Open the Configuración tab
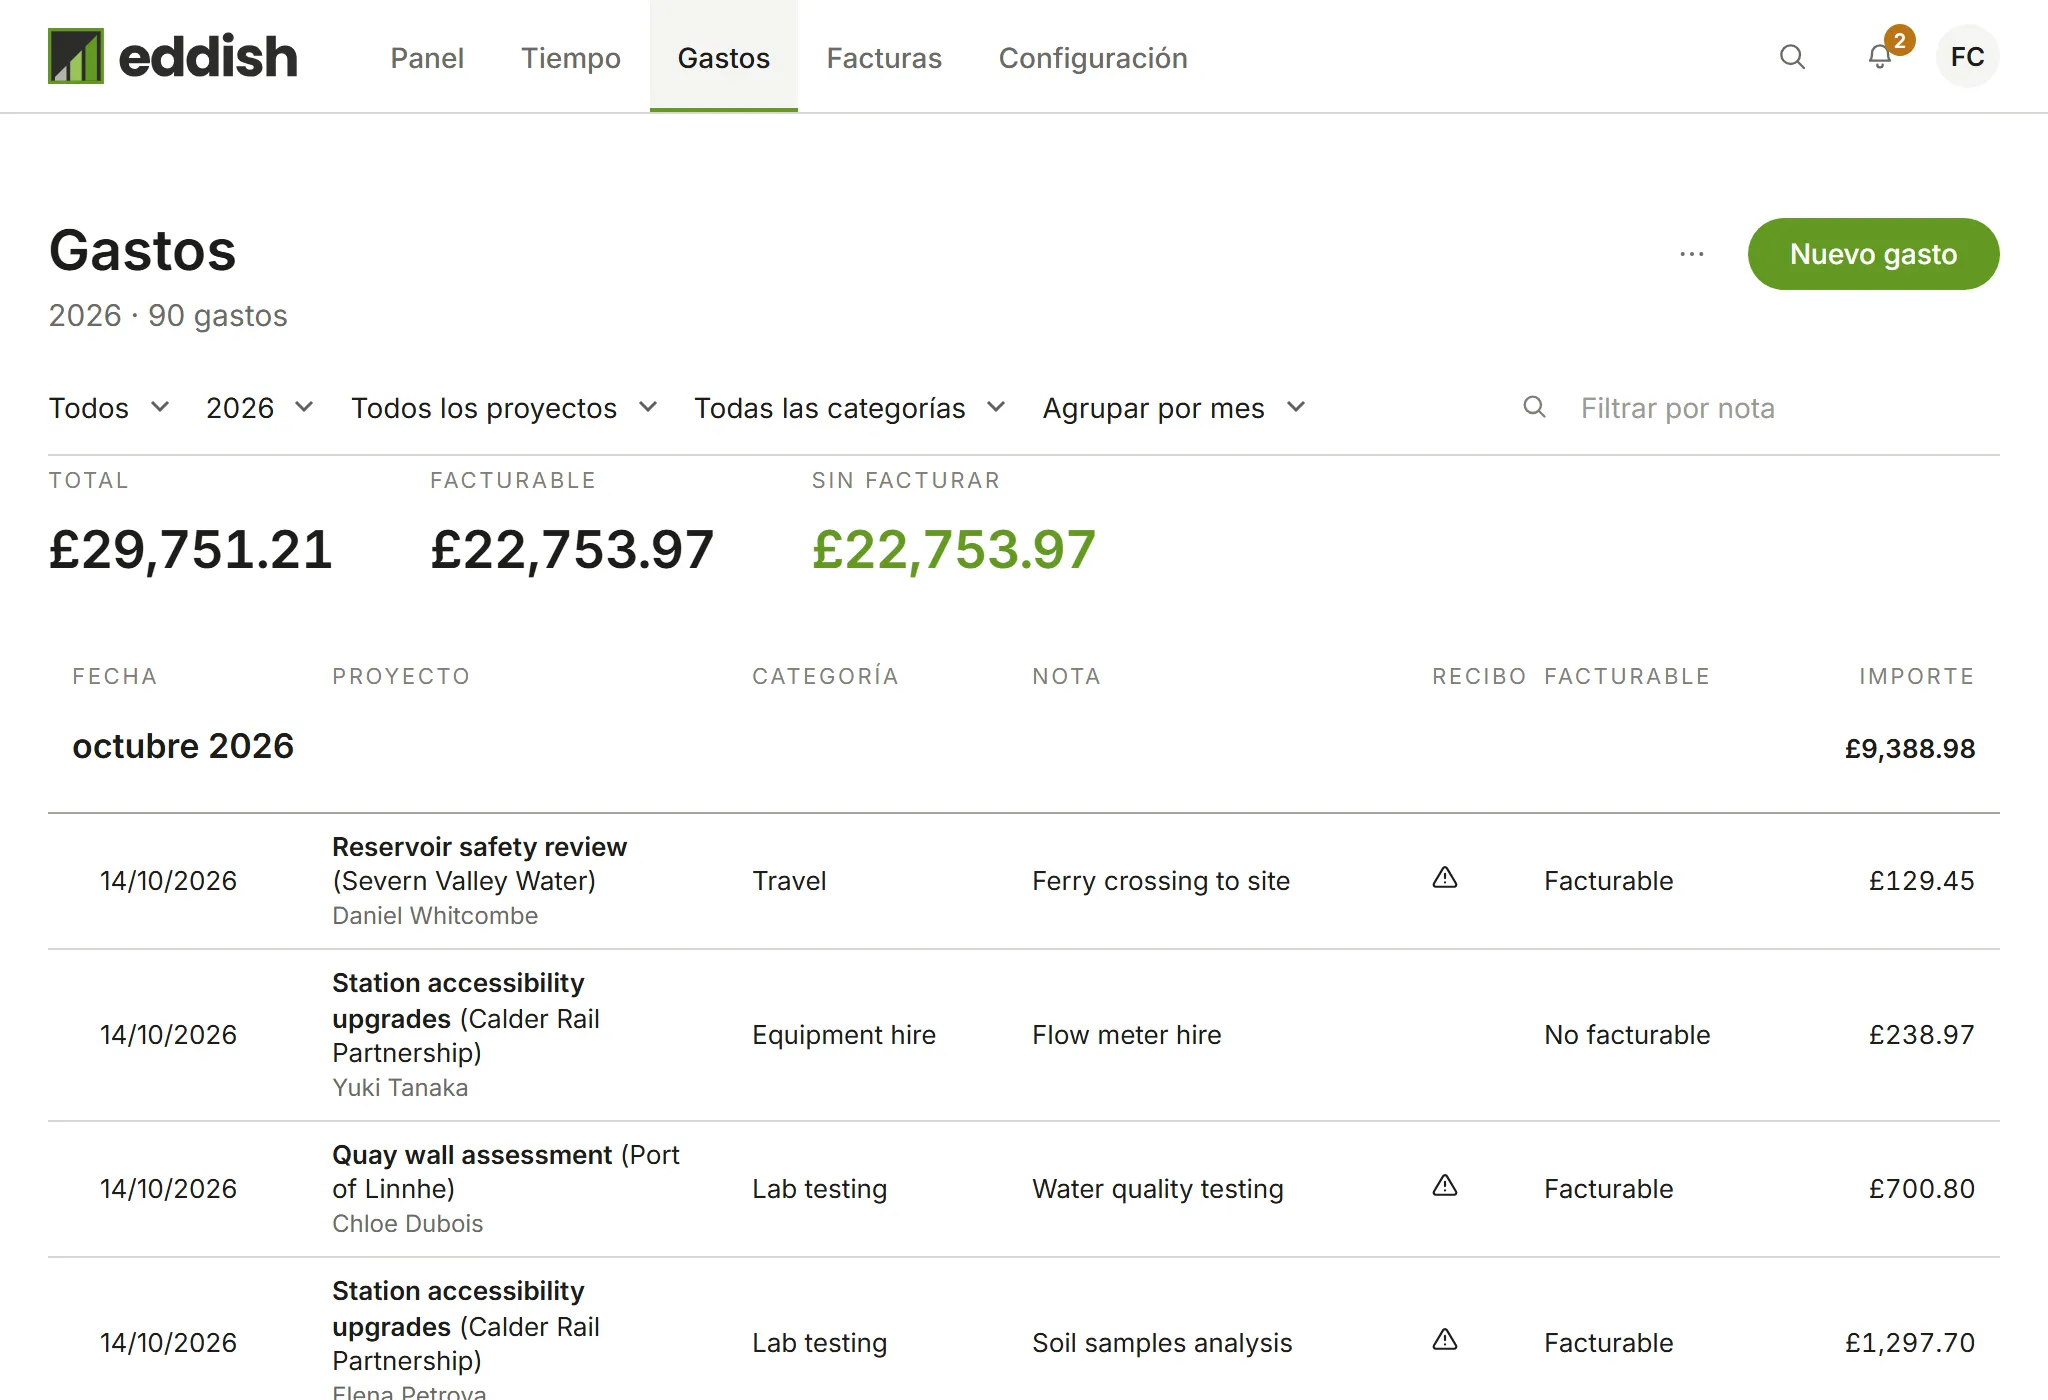Screen dimensions: 2048x1400 [1093, 58]
